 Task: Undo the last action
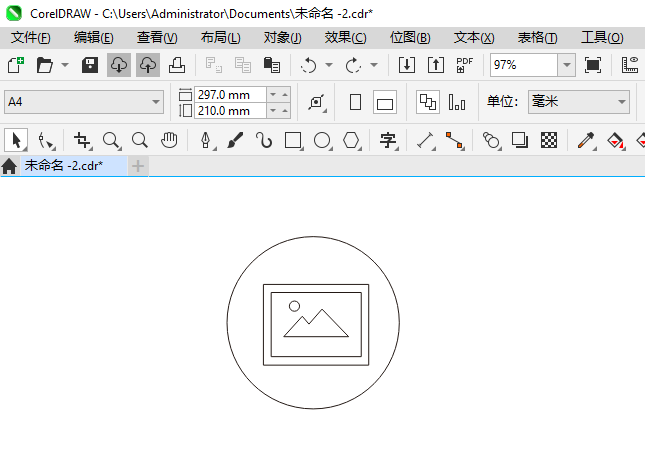tap(309, 65)
